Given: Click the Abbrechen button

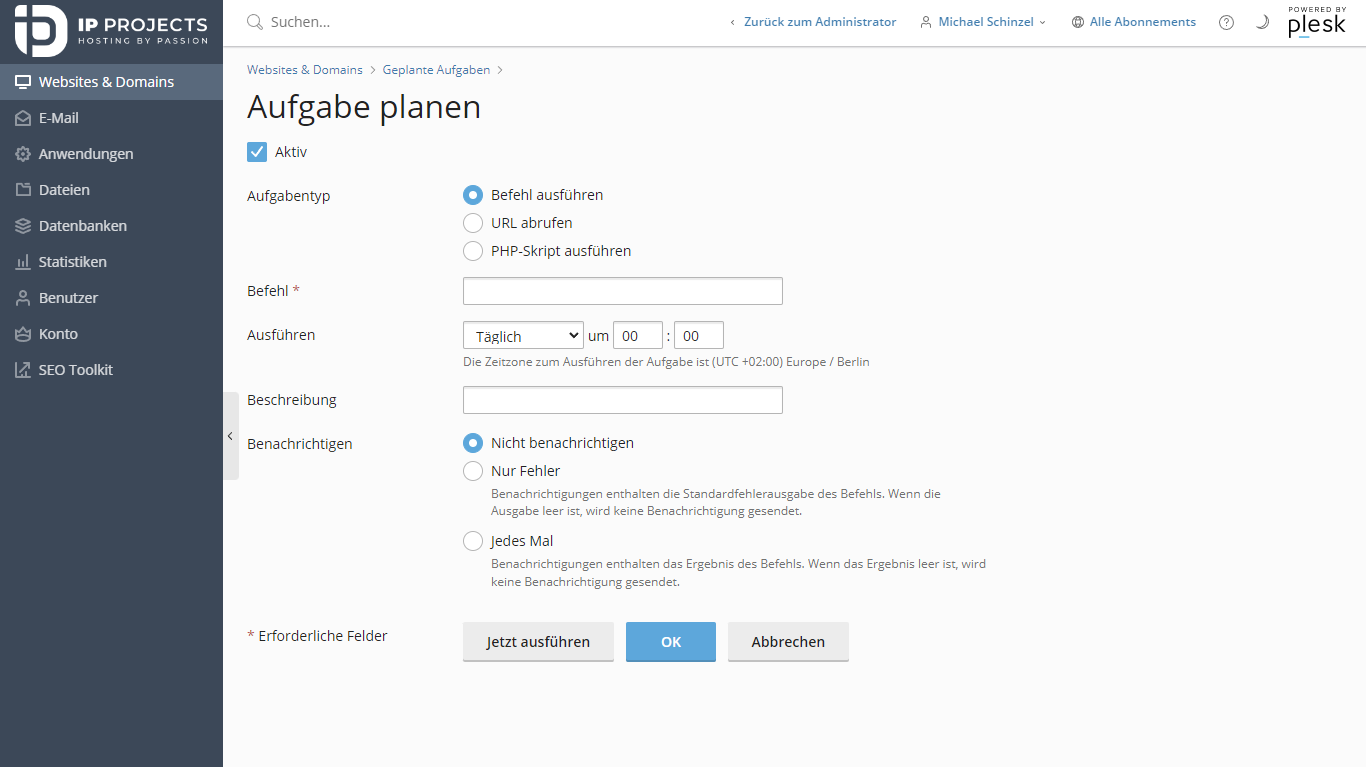Looking at the screenshot, I should (x=788, y=642).
